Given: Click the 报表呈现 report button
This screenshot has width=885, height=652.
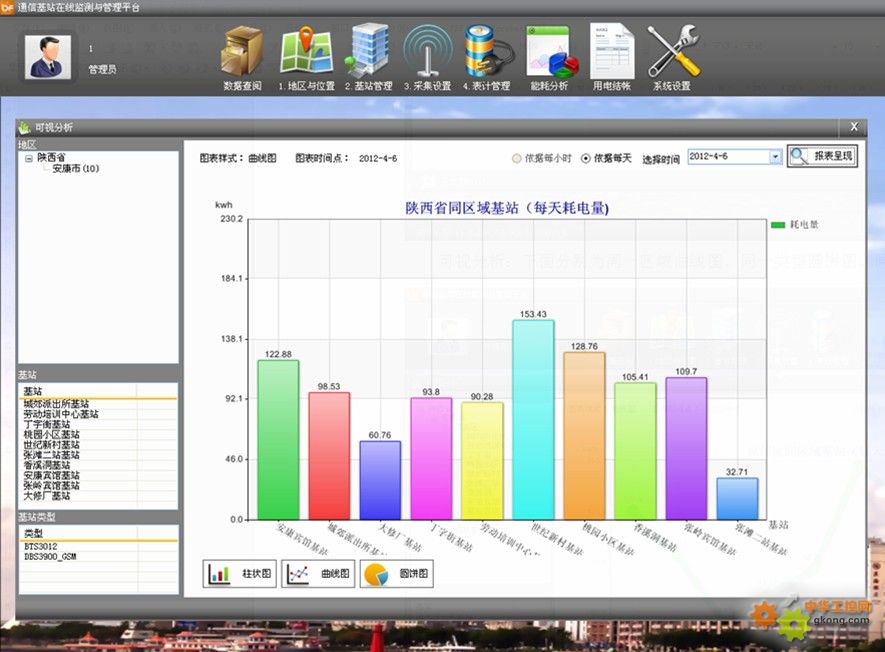Looking at the screenshot, I should pos(822,157).
